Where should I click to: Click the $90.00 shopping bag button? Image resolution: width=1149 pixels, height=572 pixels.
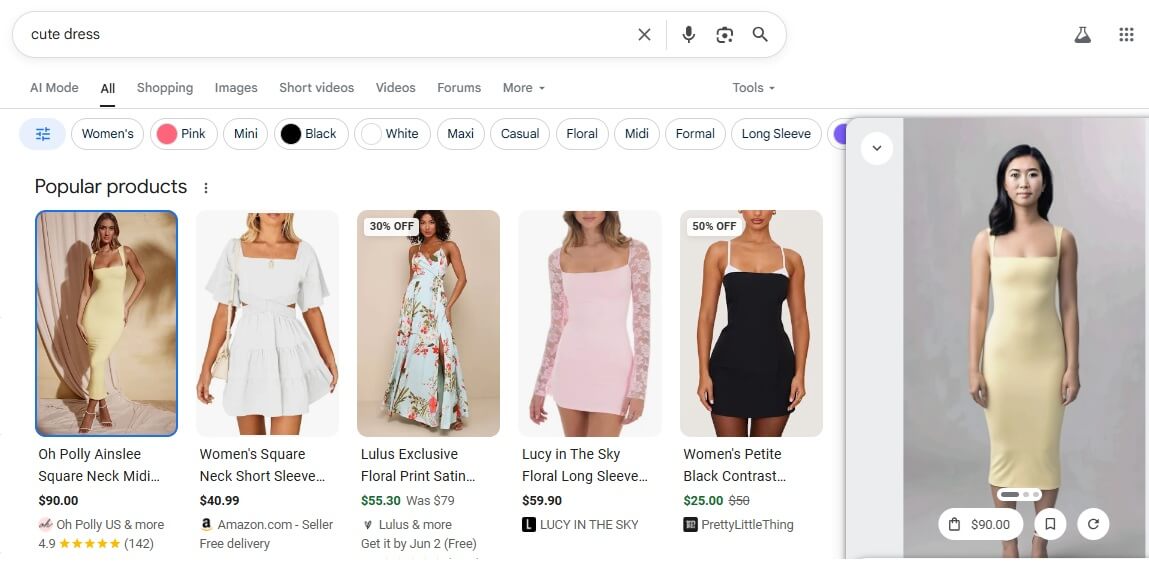980,524
